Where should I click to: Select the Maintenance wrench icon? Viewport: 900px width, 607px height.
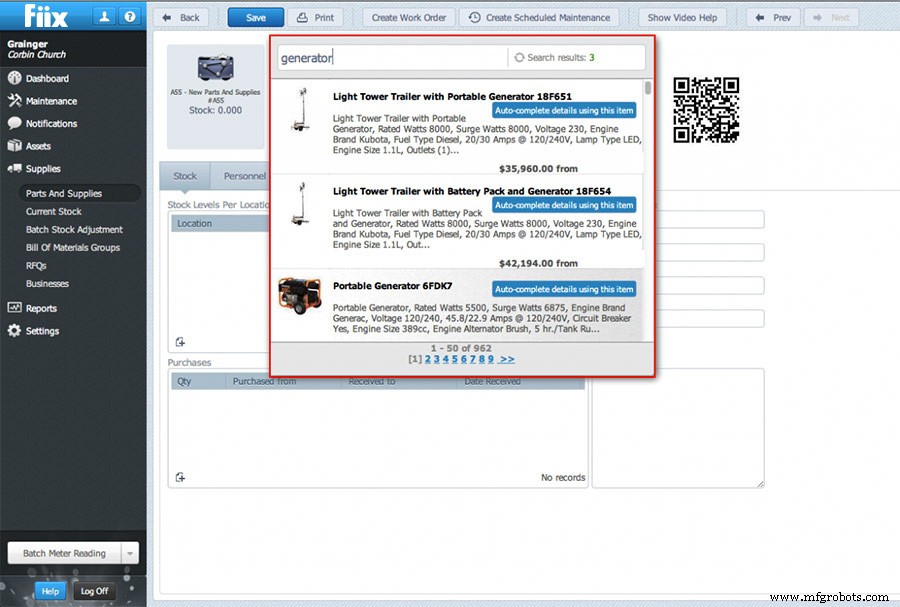point(14,100)
